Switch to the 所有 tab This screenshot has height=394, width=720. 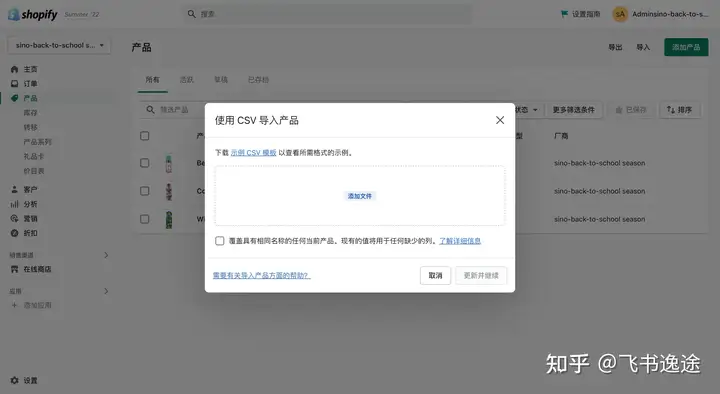coord(152,80)
